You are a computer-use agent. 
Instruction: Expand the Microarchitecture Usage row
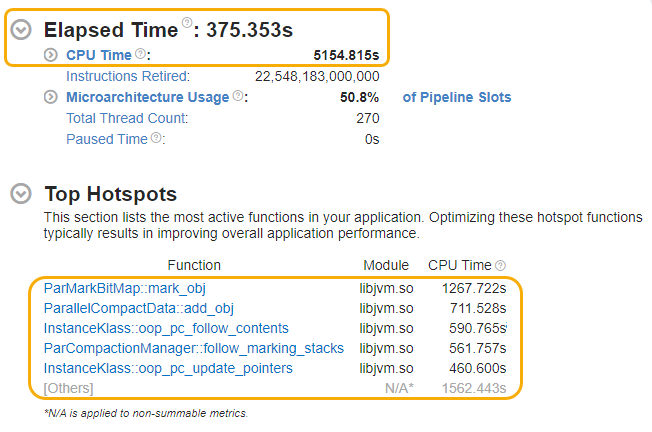pyautogui.click(x=50, y=97)
